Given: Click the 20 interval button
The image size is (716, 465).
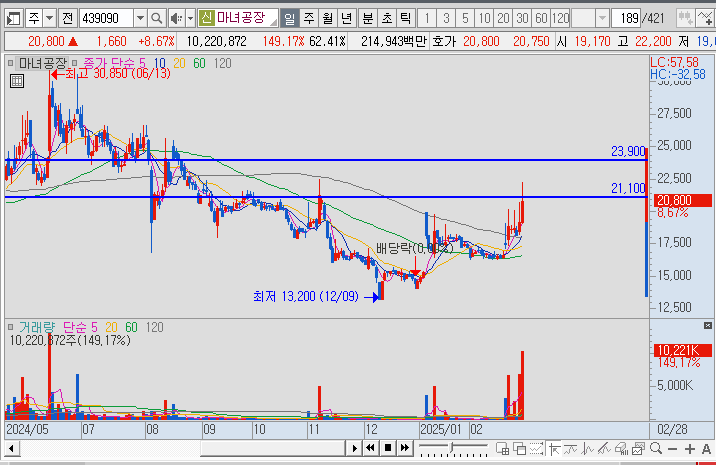Looking at the screenshot, I should click(503, 18).
